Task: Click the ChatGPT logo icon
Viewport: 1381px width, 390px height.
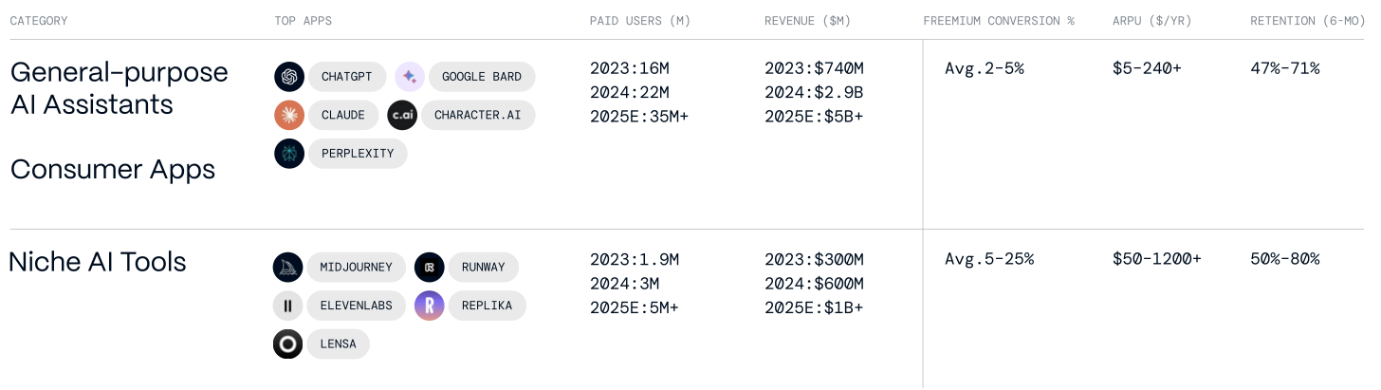Action: tap(289, 76)
